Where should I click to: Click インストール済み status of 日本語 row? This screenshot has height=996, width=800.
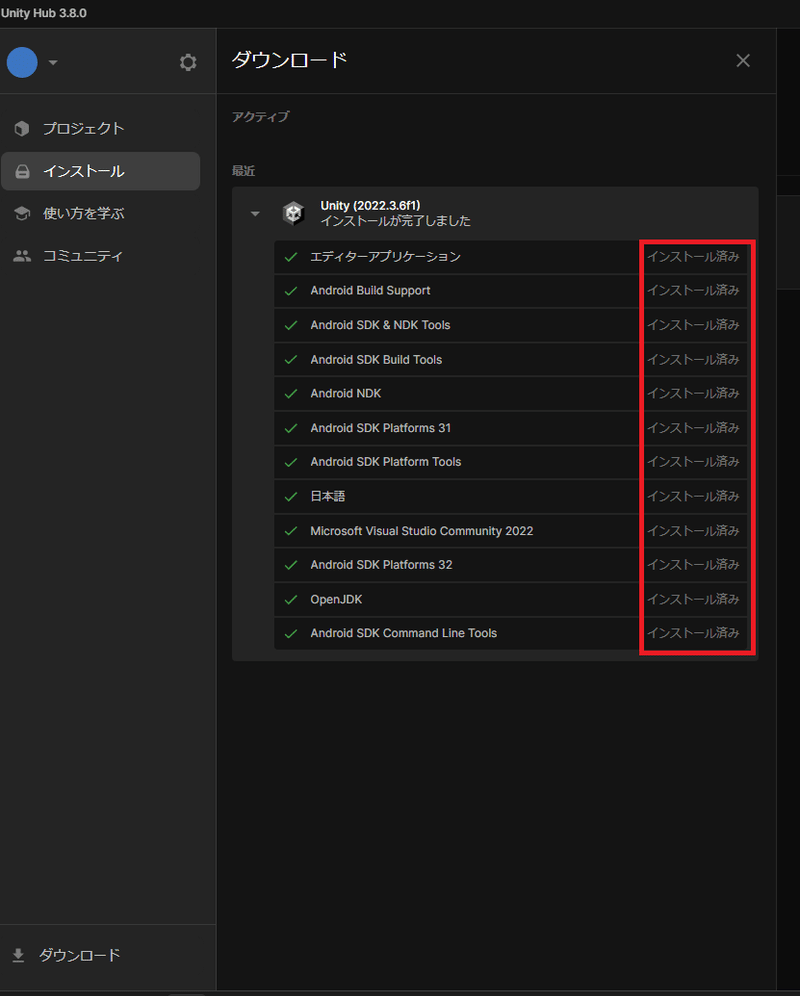(x=693, y=496)
